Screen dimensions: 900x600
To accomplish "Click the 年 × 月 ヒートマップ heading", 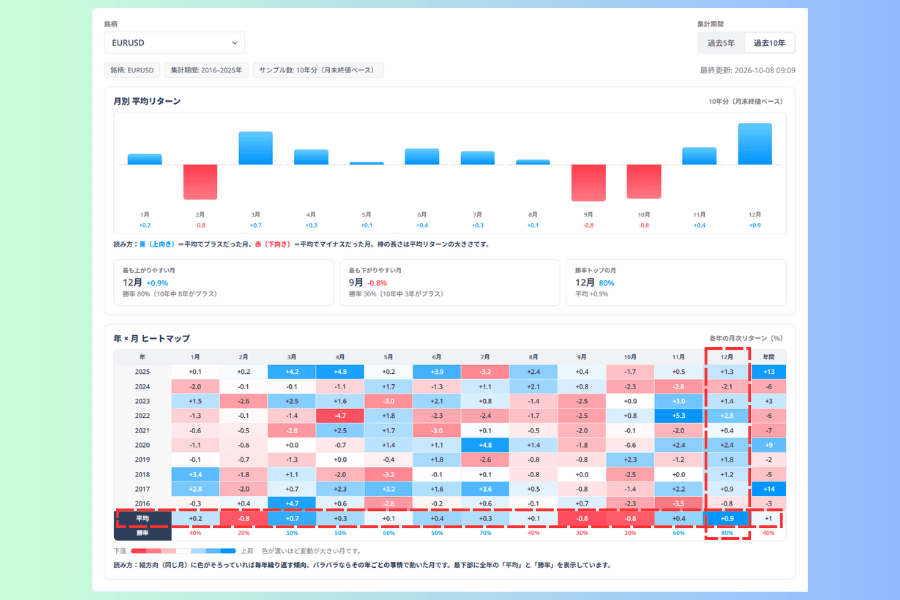I will coord(152,338).
